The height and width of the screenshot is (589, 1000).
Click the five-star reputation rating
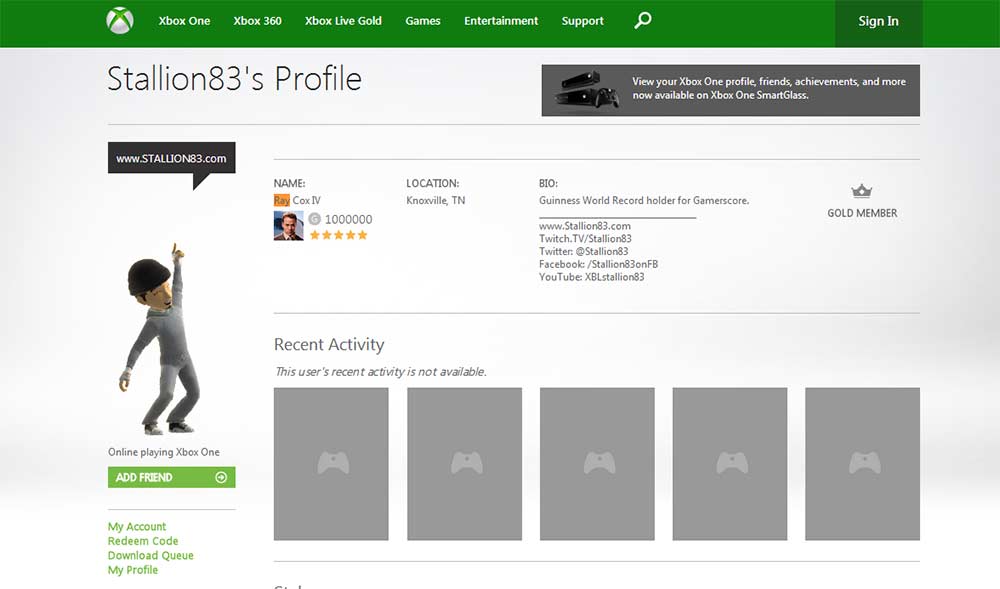(339, 235)
